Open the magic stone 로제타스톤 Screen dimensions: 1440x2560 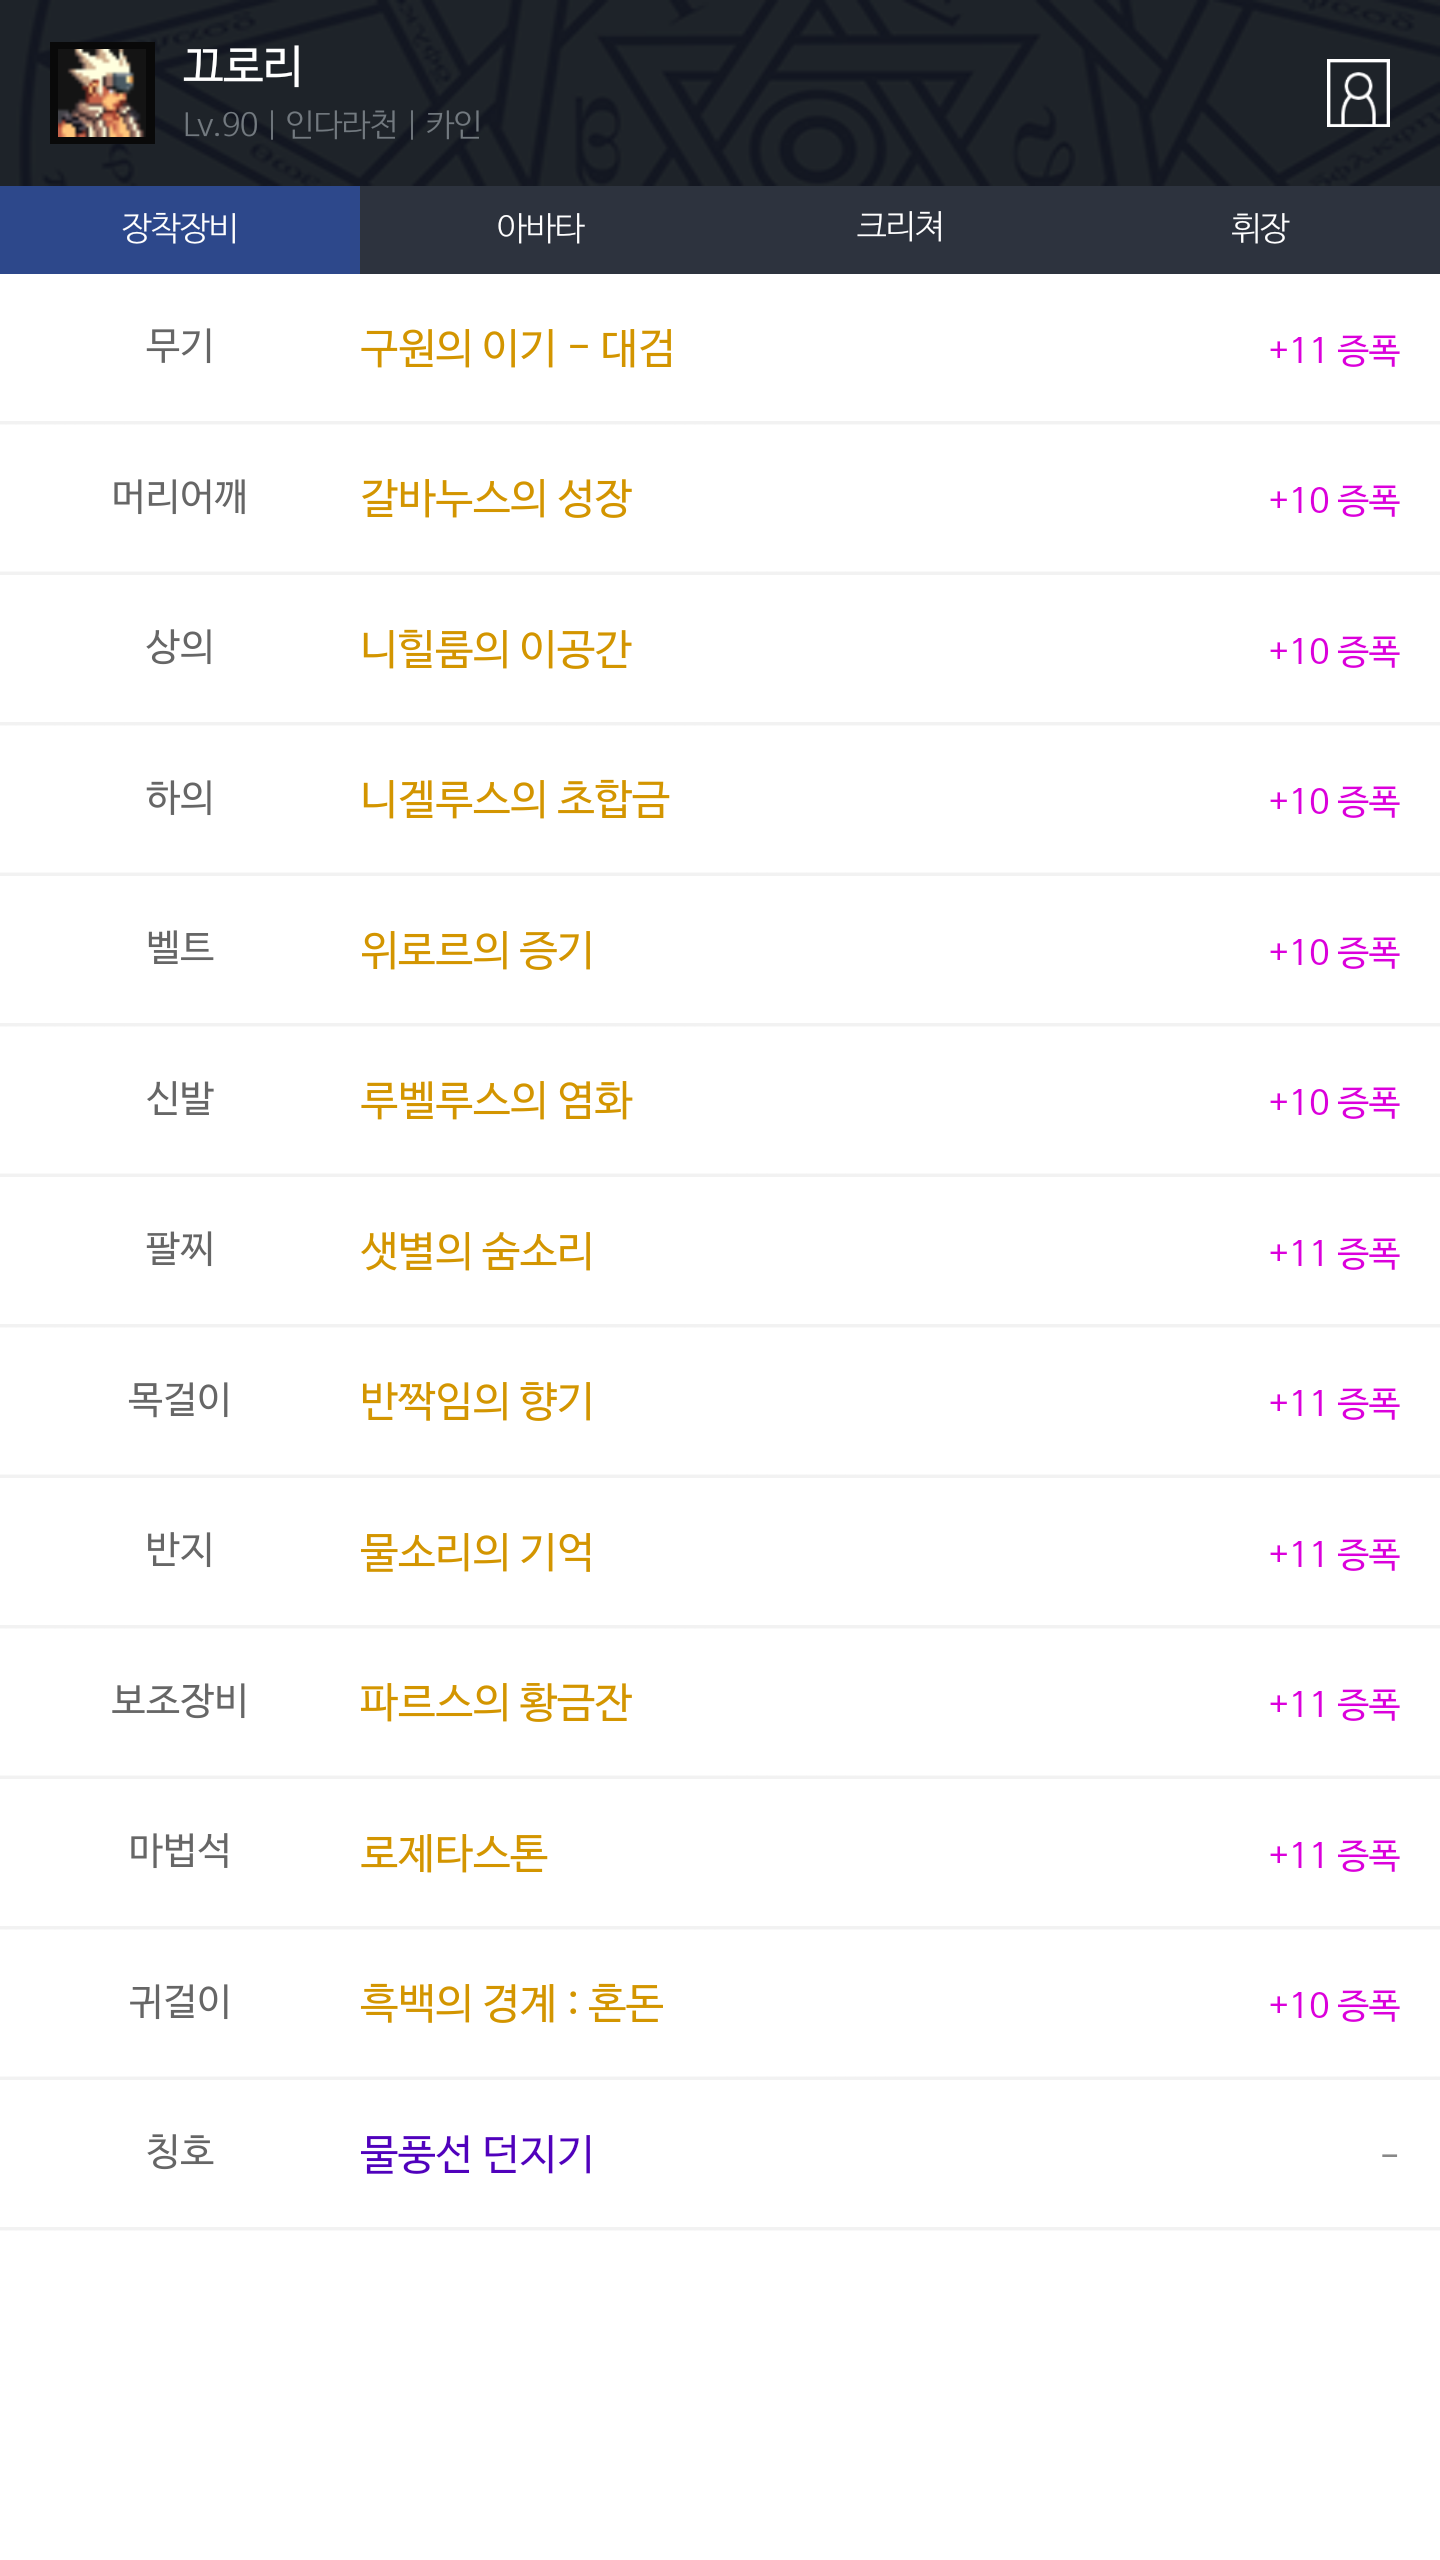point(454,1854)
